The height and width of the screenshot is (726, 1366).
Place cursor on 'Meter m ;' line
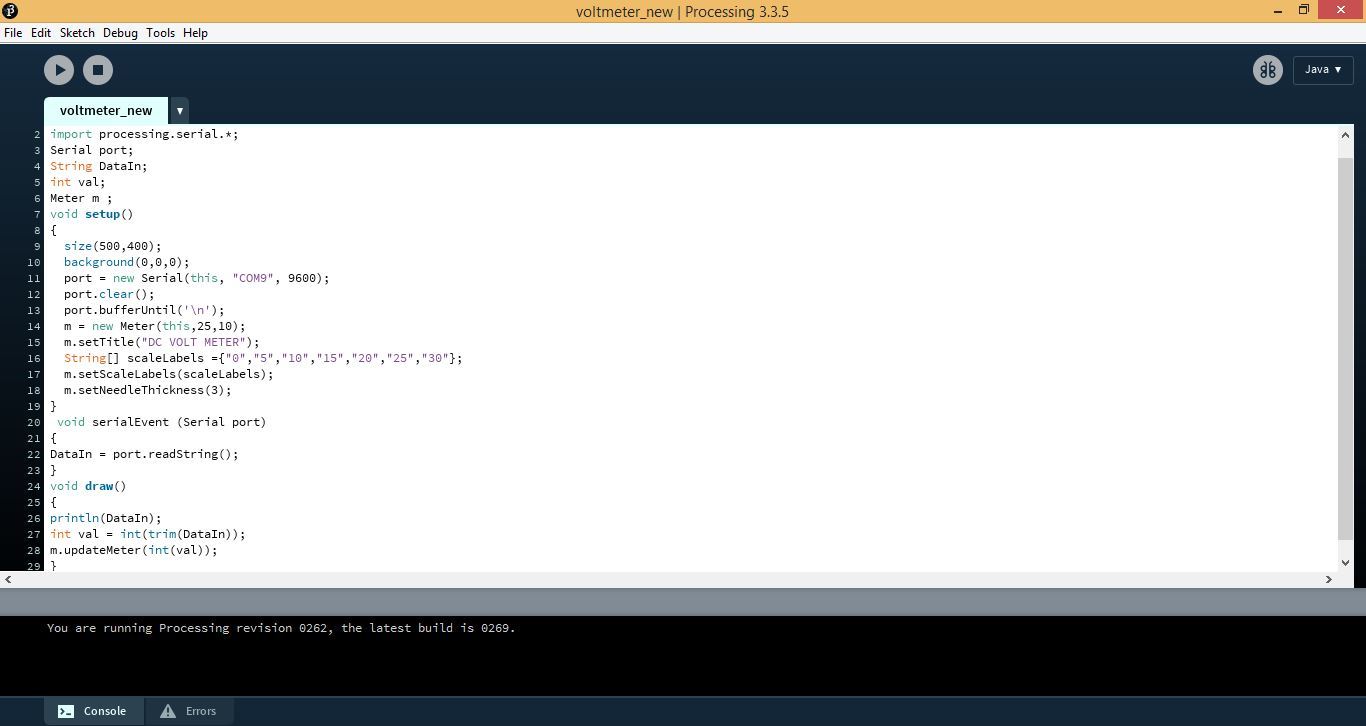pos(81,198)
